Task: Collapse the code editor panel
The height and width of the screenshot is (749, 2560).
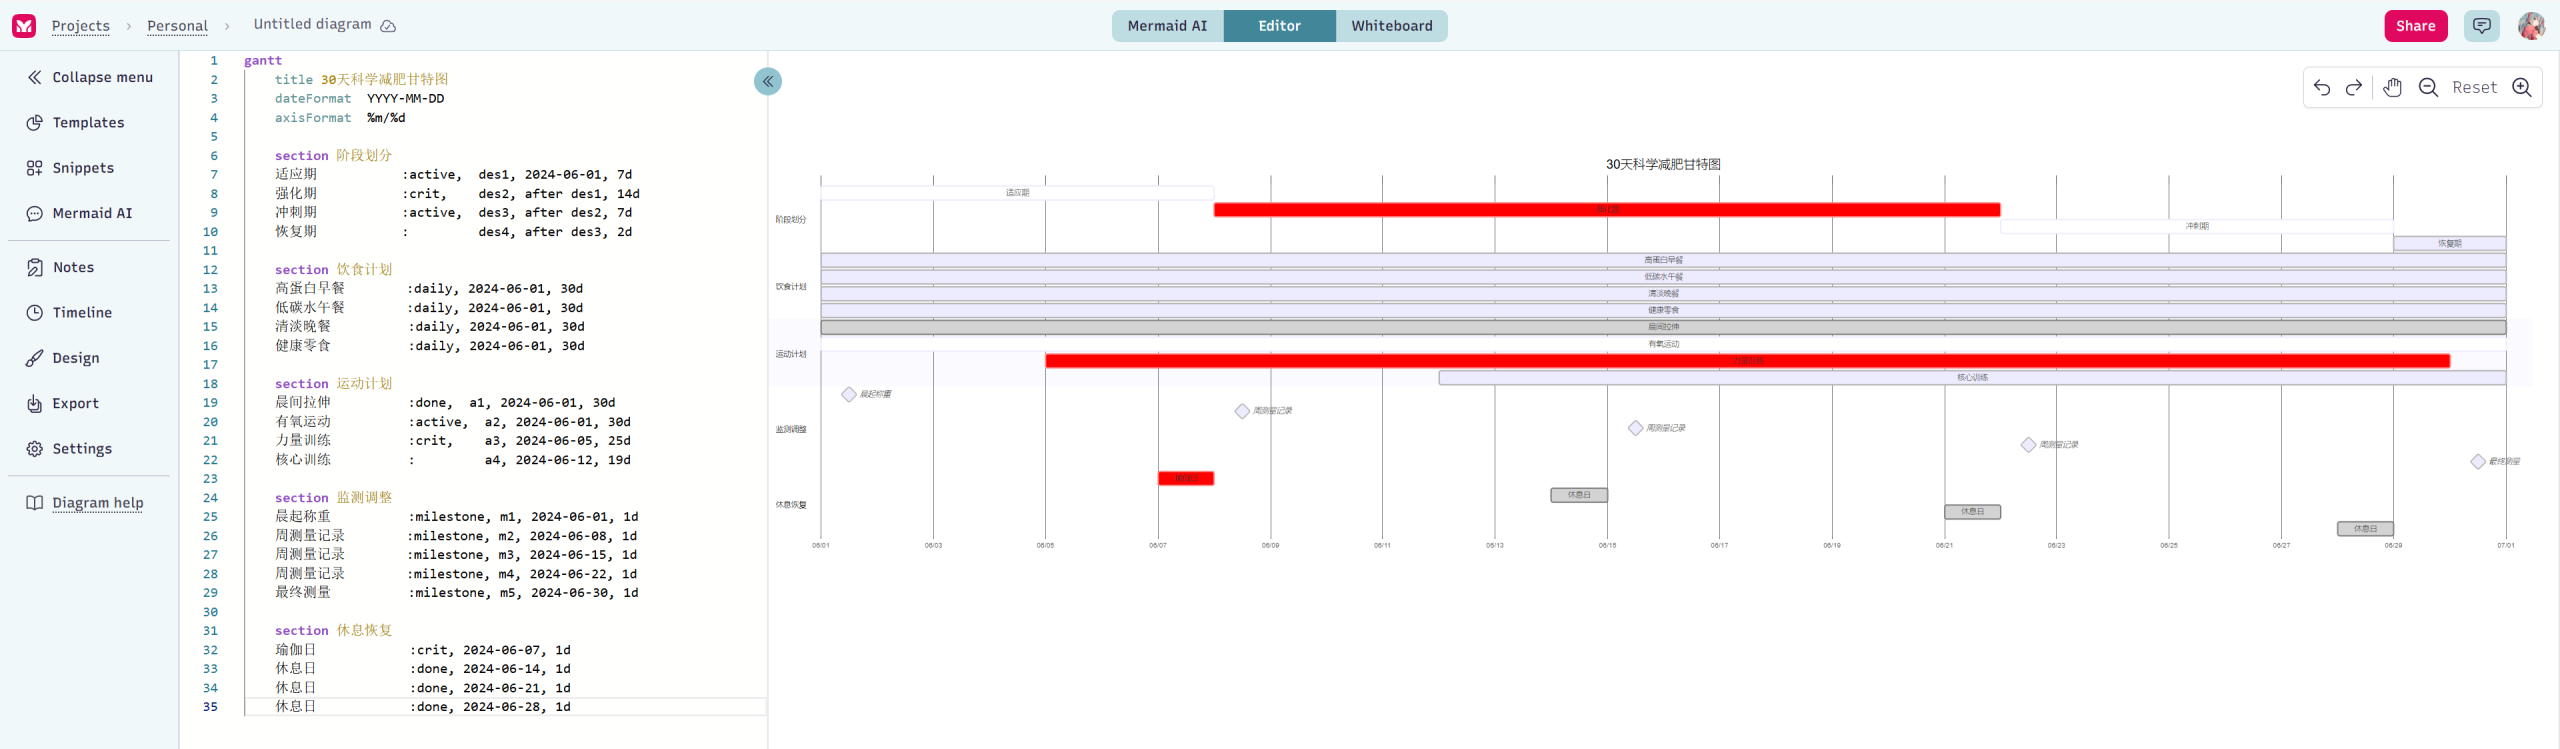Action: click(x=768, y=82)
